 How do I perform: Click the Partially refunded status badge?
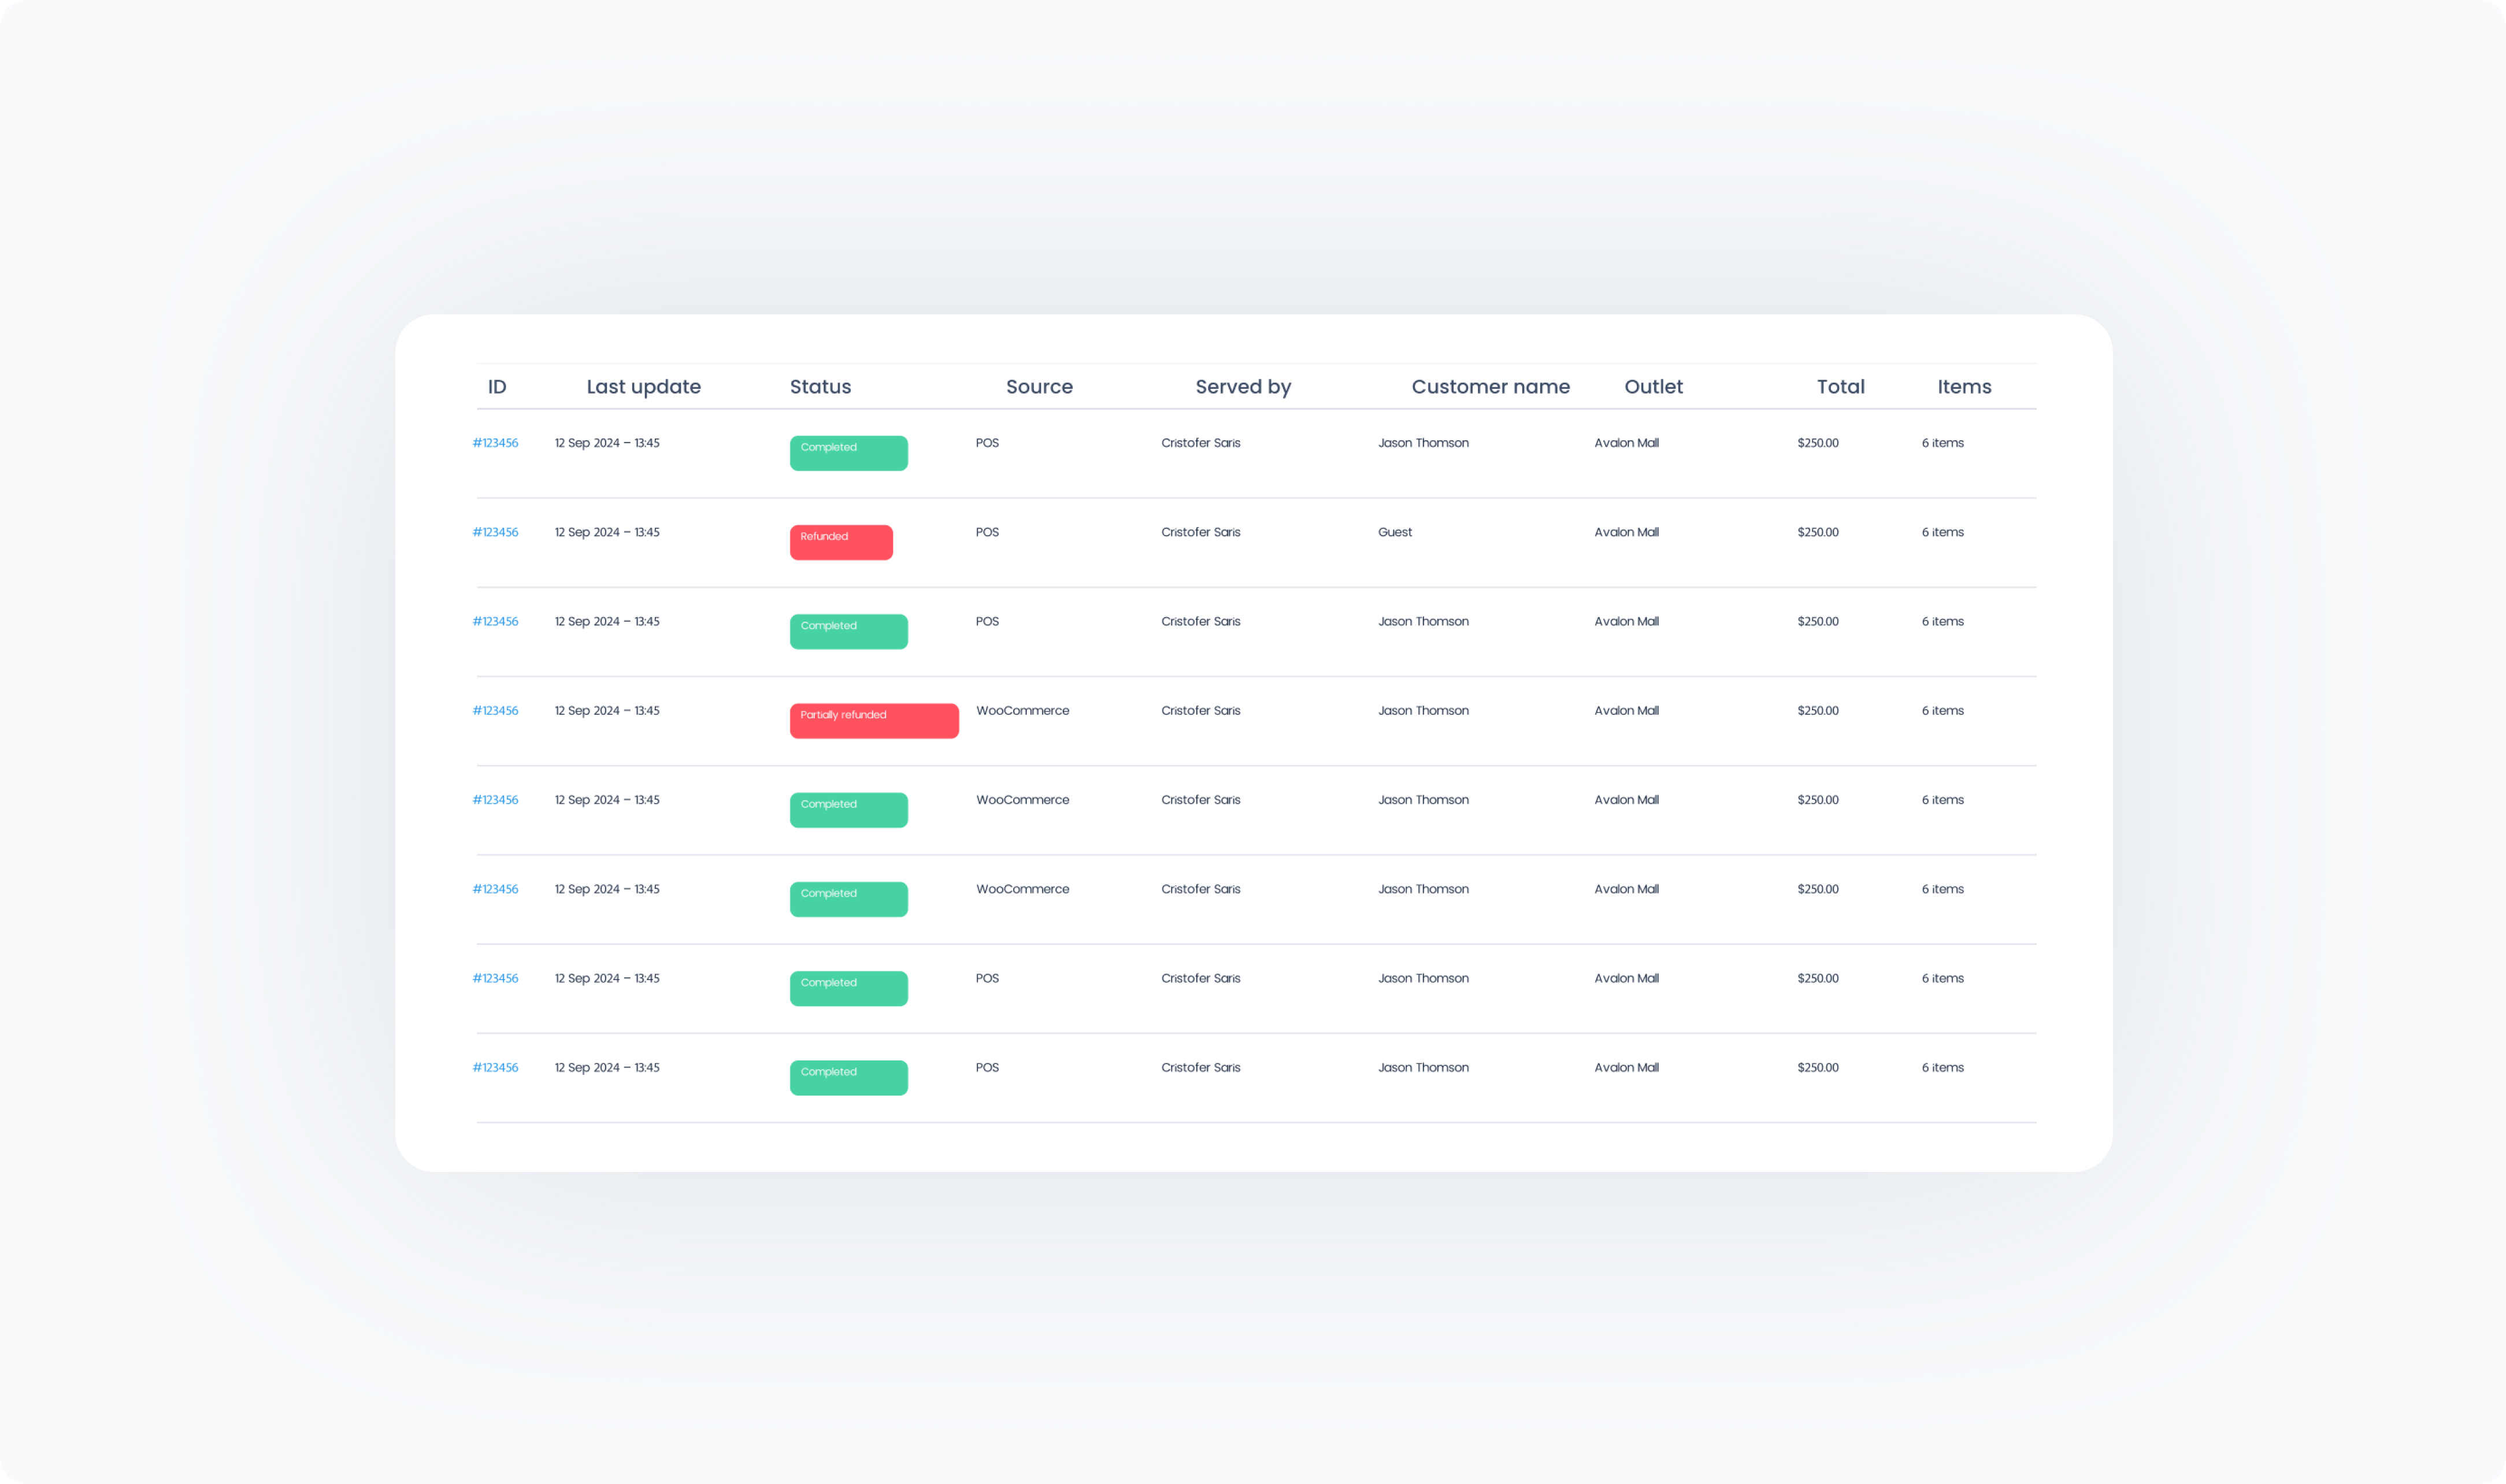click(873, 720)
